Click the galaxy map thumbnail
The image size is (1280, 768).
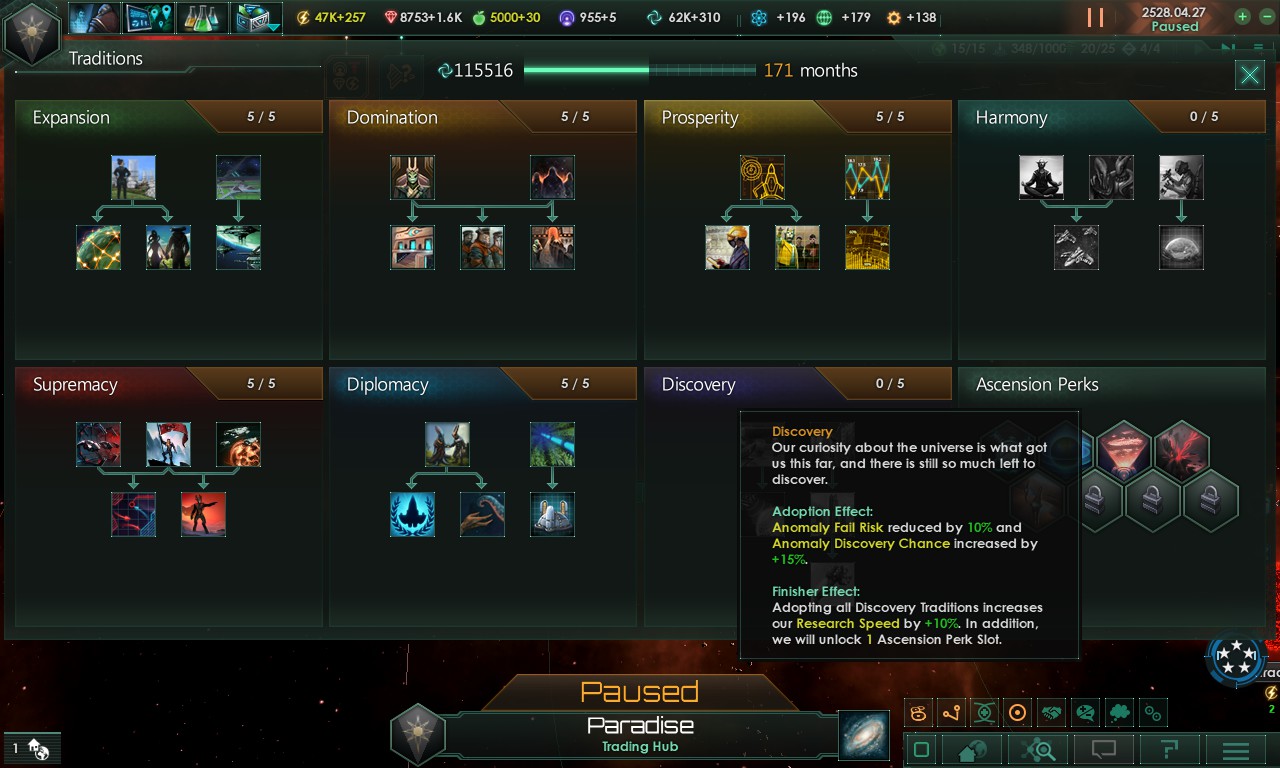pyautogui.click(x=864, y=735)
